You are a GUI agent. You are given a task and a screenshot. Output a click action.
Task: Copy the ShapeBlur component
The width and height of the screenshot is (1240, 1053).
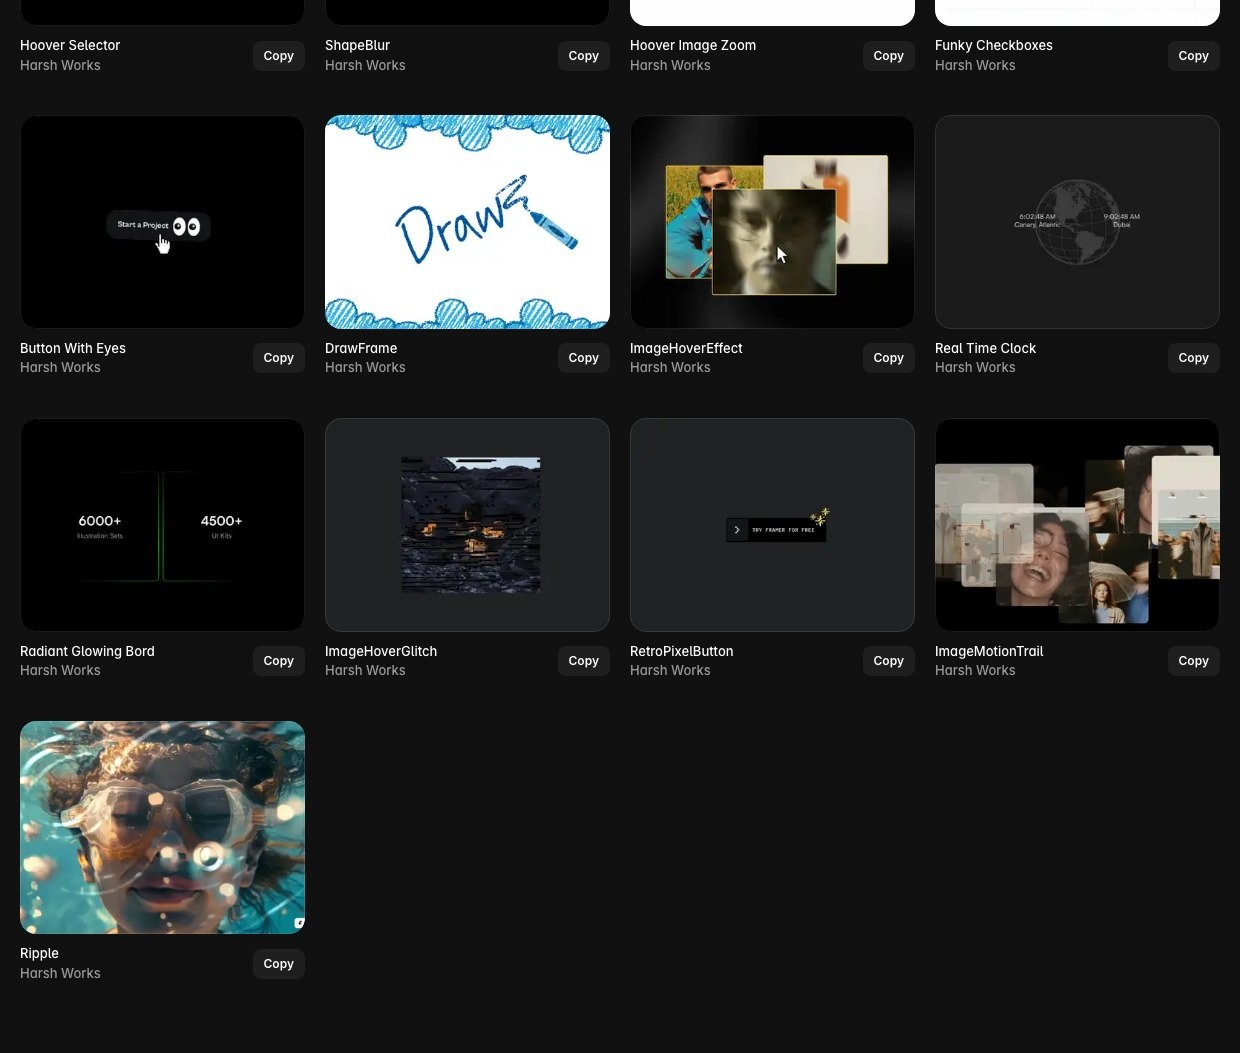click(x=583, y=56)
